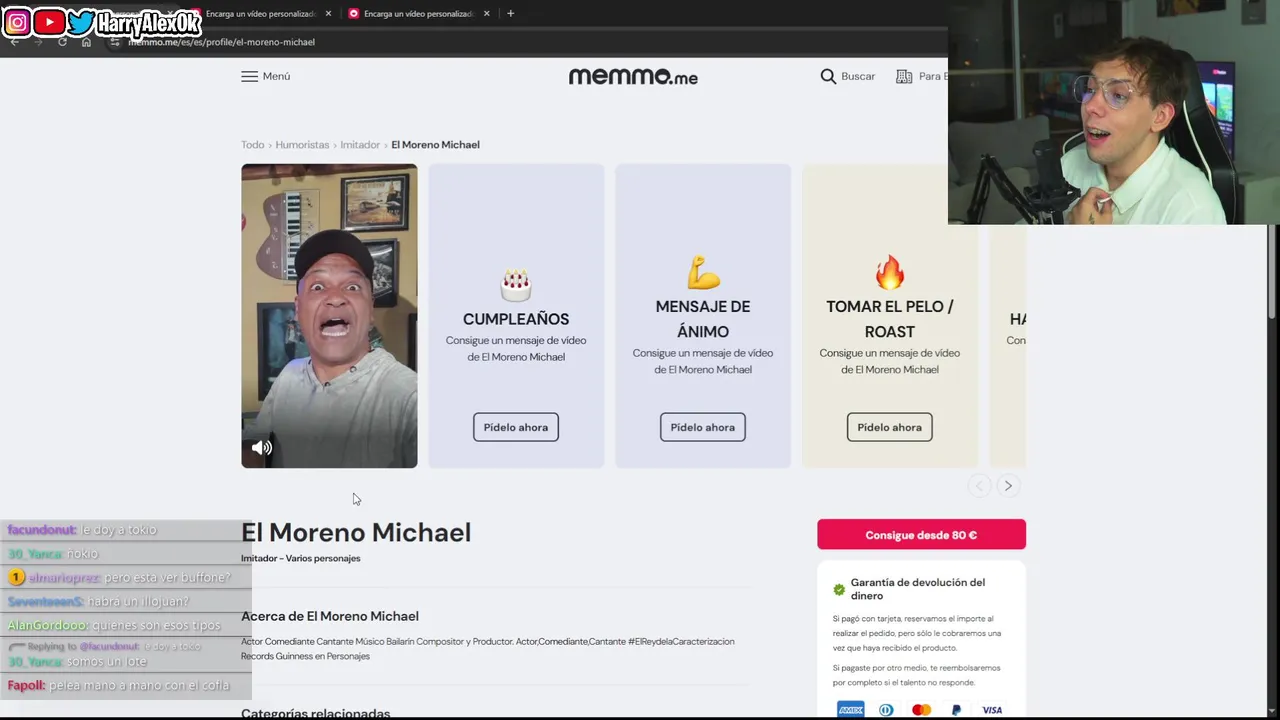Image resolution: width=1280 pixels, height=720 pixels.
Task: Click the Visa payment logo
Action: tap(992, 710)
